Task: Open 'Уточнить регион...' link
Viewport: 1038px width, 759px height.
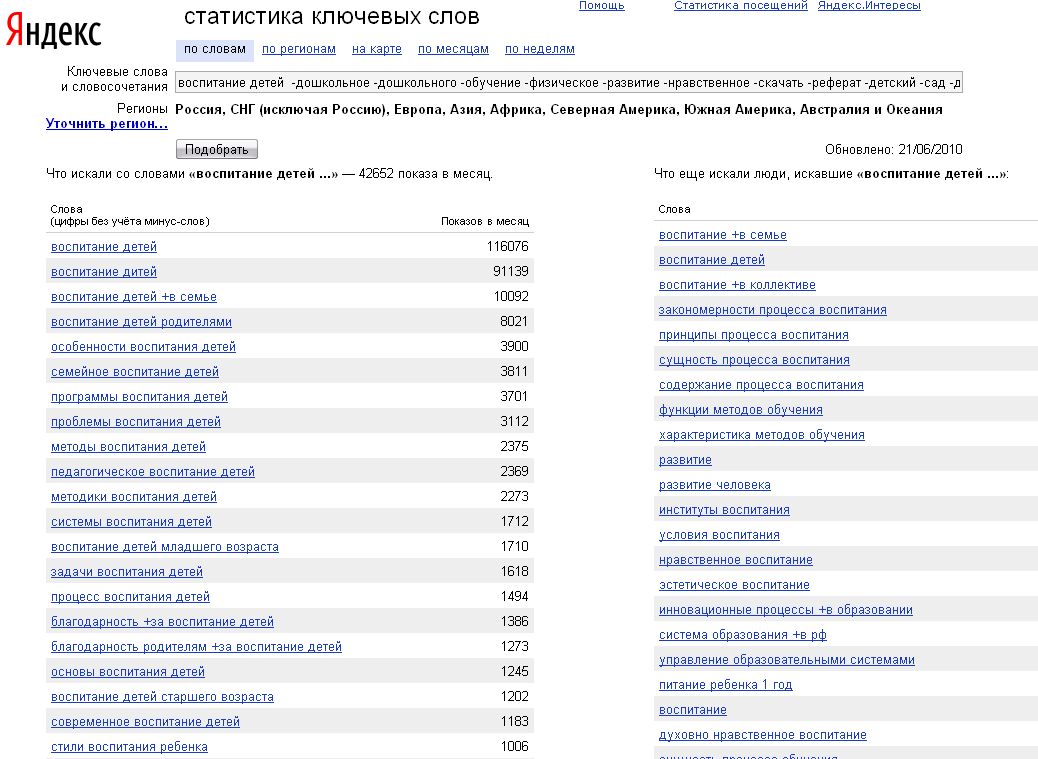Action: click(x=106, y=124)
